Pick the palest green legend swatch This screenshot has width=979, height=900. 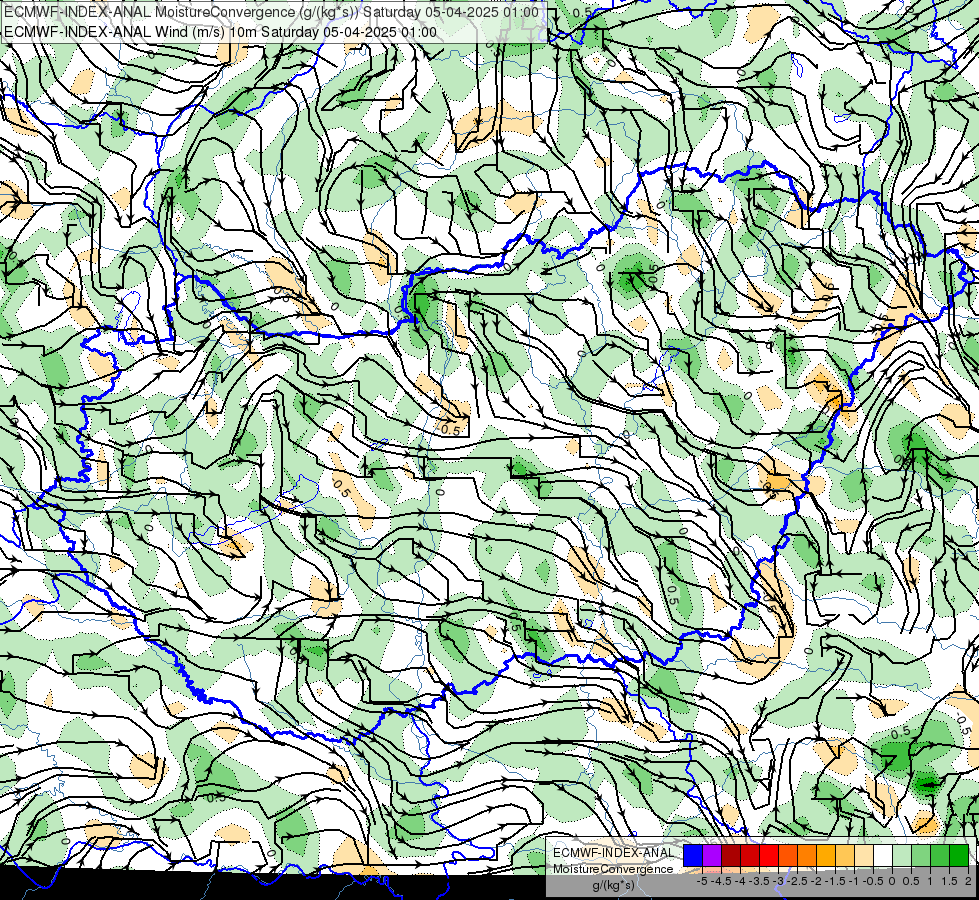click(x=902, y=856)
